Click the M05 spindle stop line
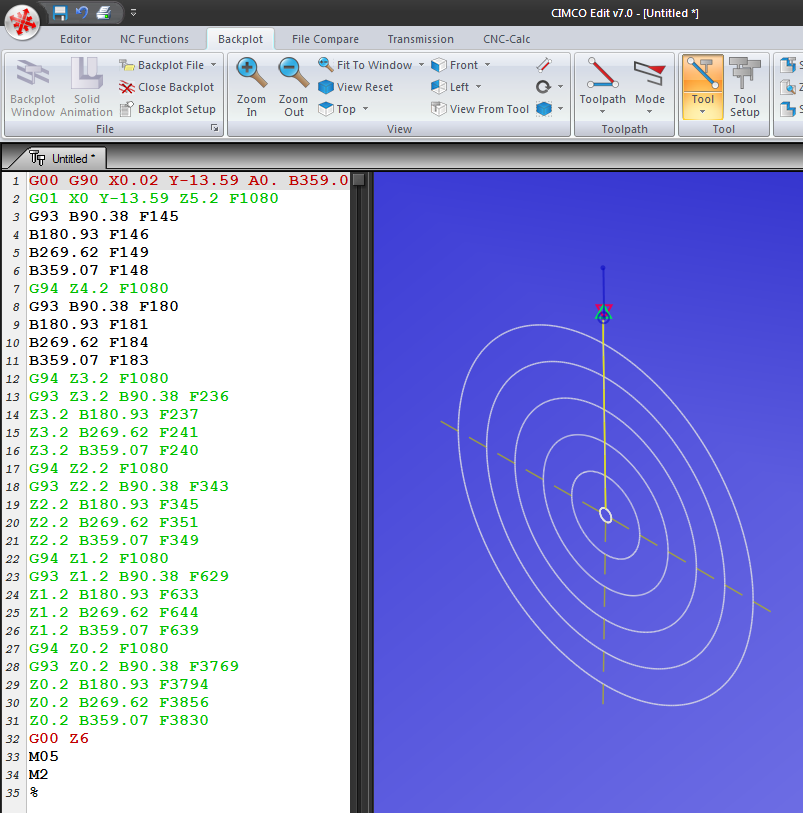Viewport: 803px width, 813px height. (44, 756)
